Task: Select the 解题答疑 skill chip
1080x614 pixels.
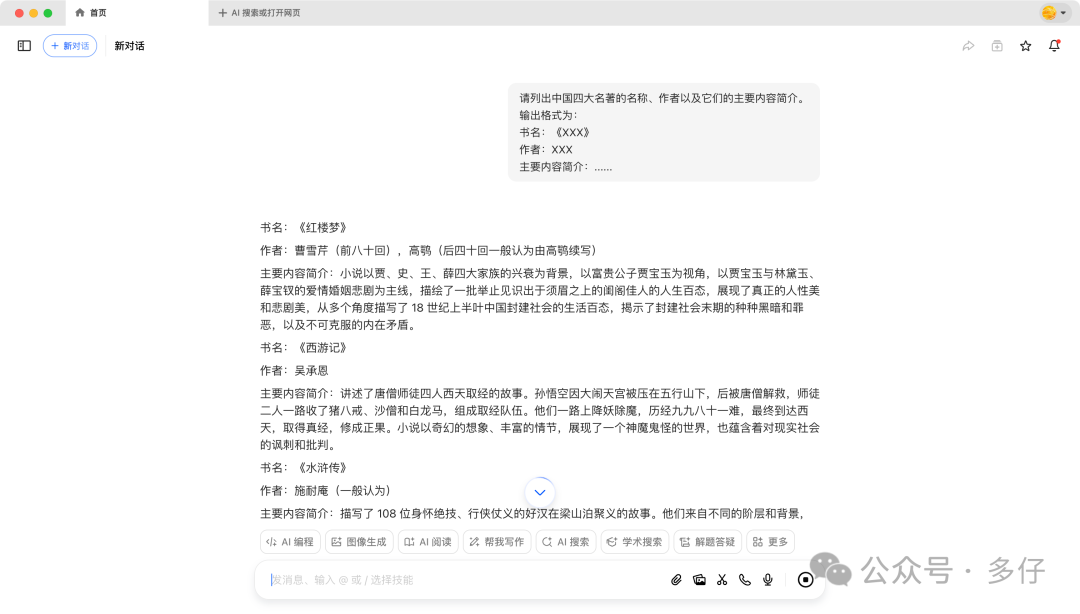Action: click(x=707, y=542)
